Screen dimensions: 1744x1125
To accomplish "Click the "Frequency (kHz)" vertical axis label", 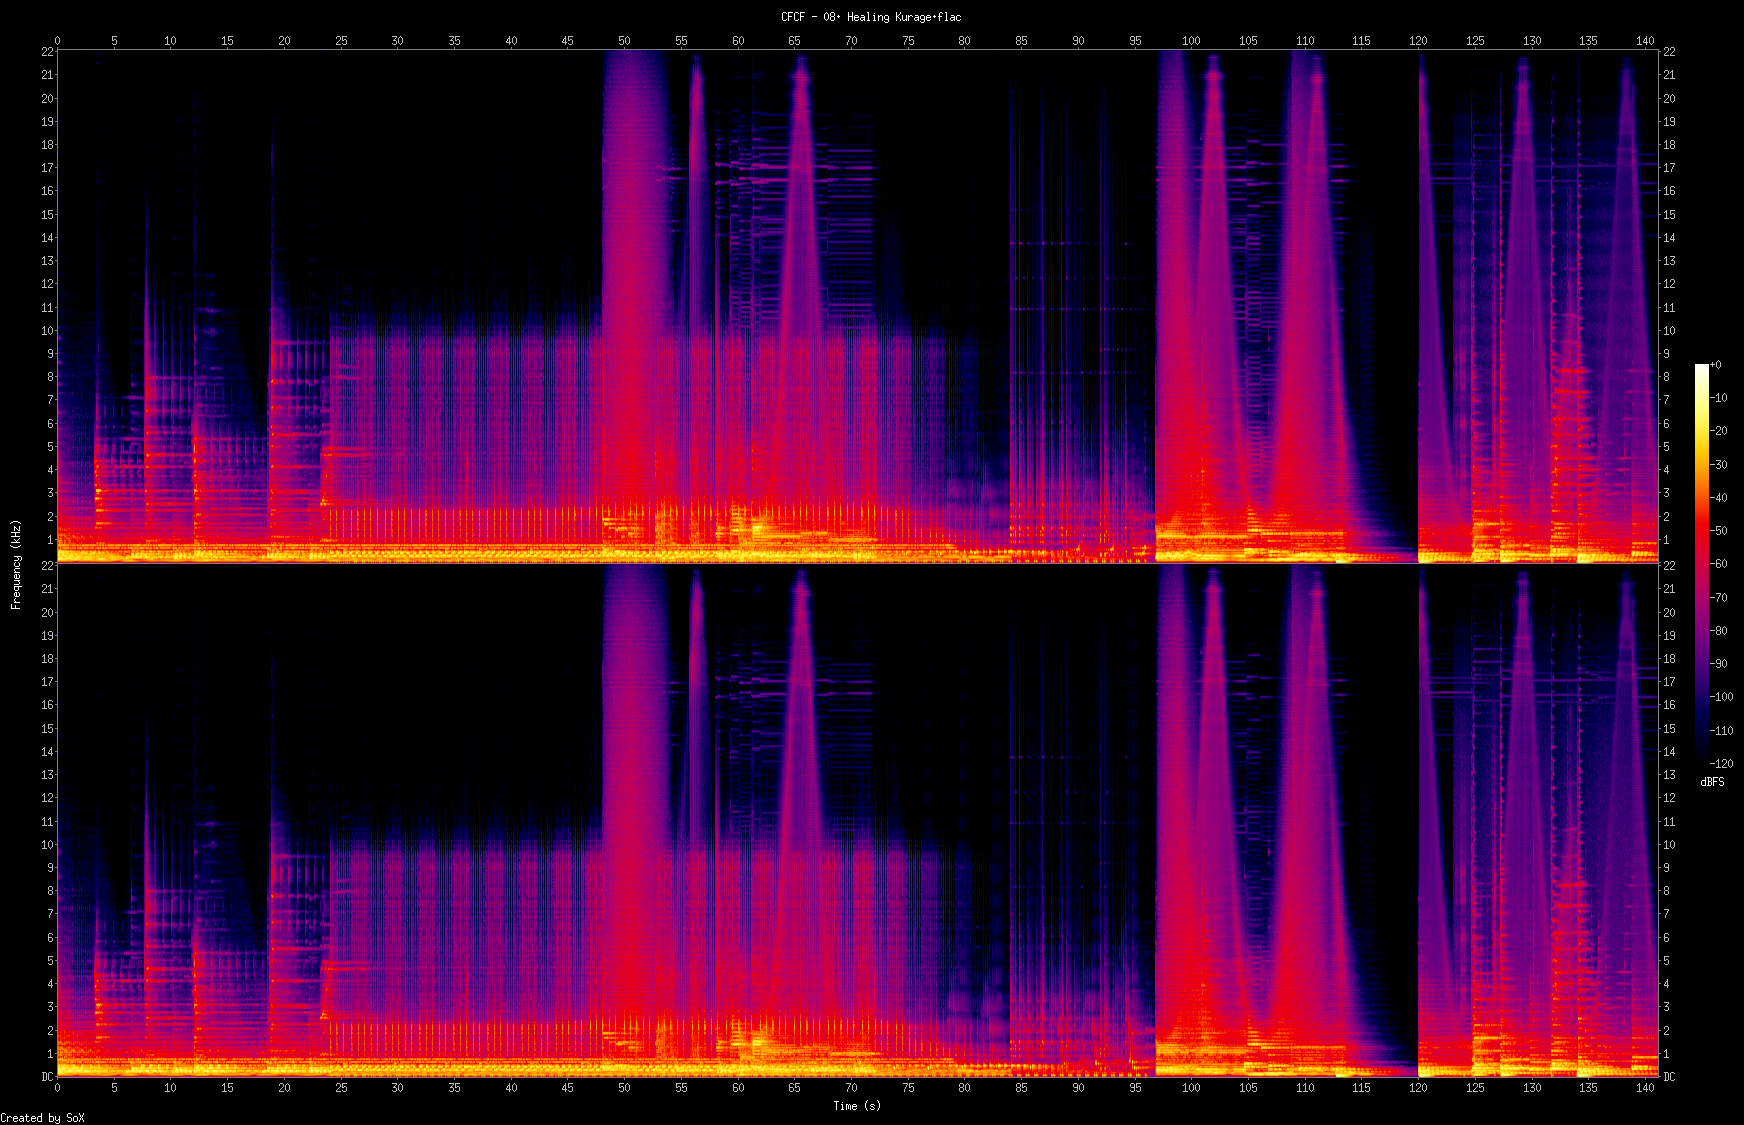I will click(16, 564).
